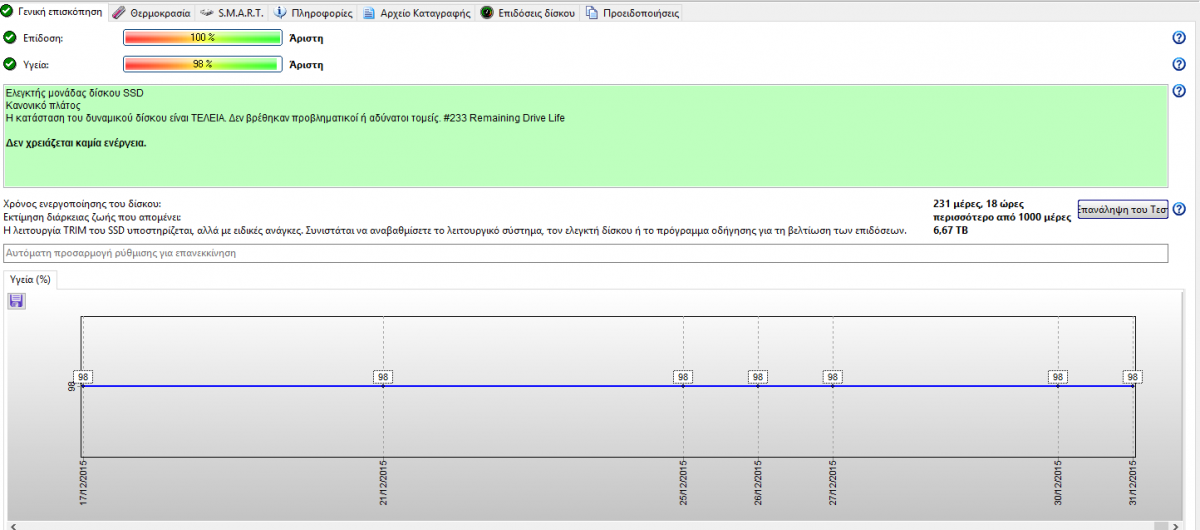The width and height of the screenshot is (1200, 530).
Task: Select the 98 data point at 21/12/2015
Action: coord(383,377)
